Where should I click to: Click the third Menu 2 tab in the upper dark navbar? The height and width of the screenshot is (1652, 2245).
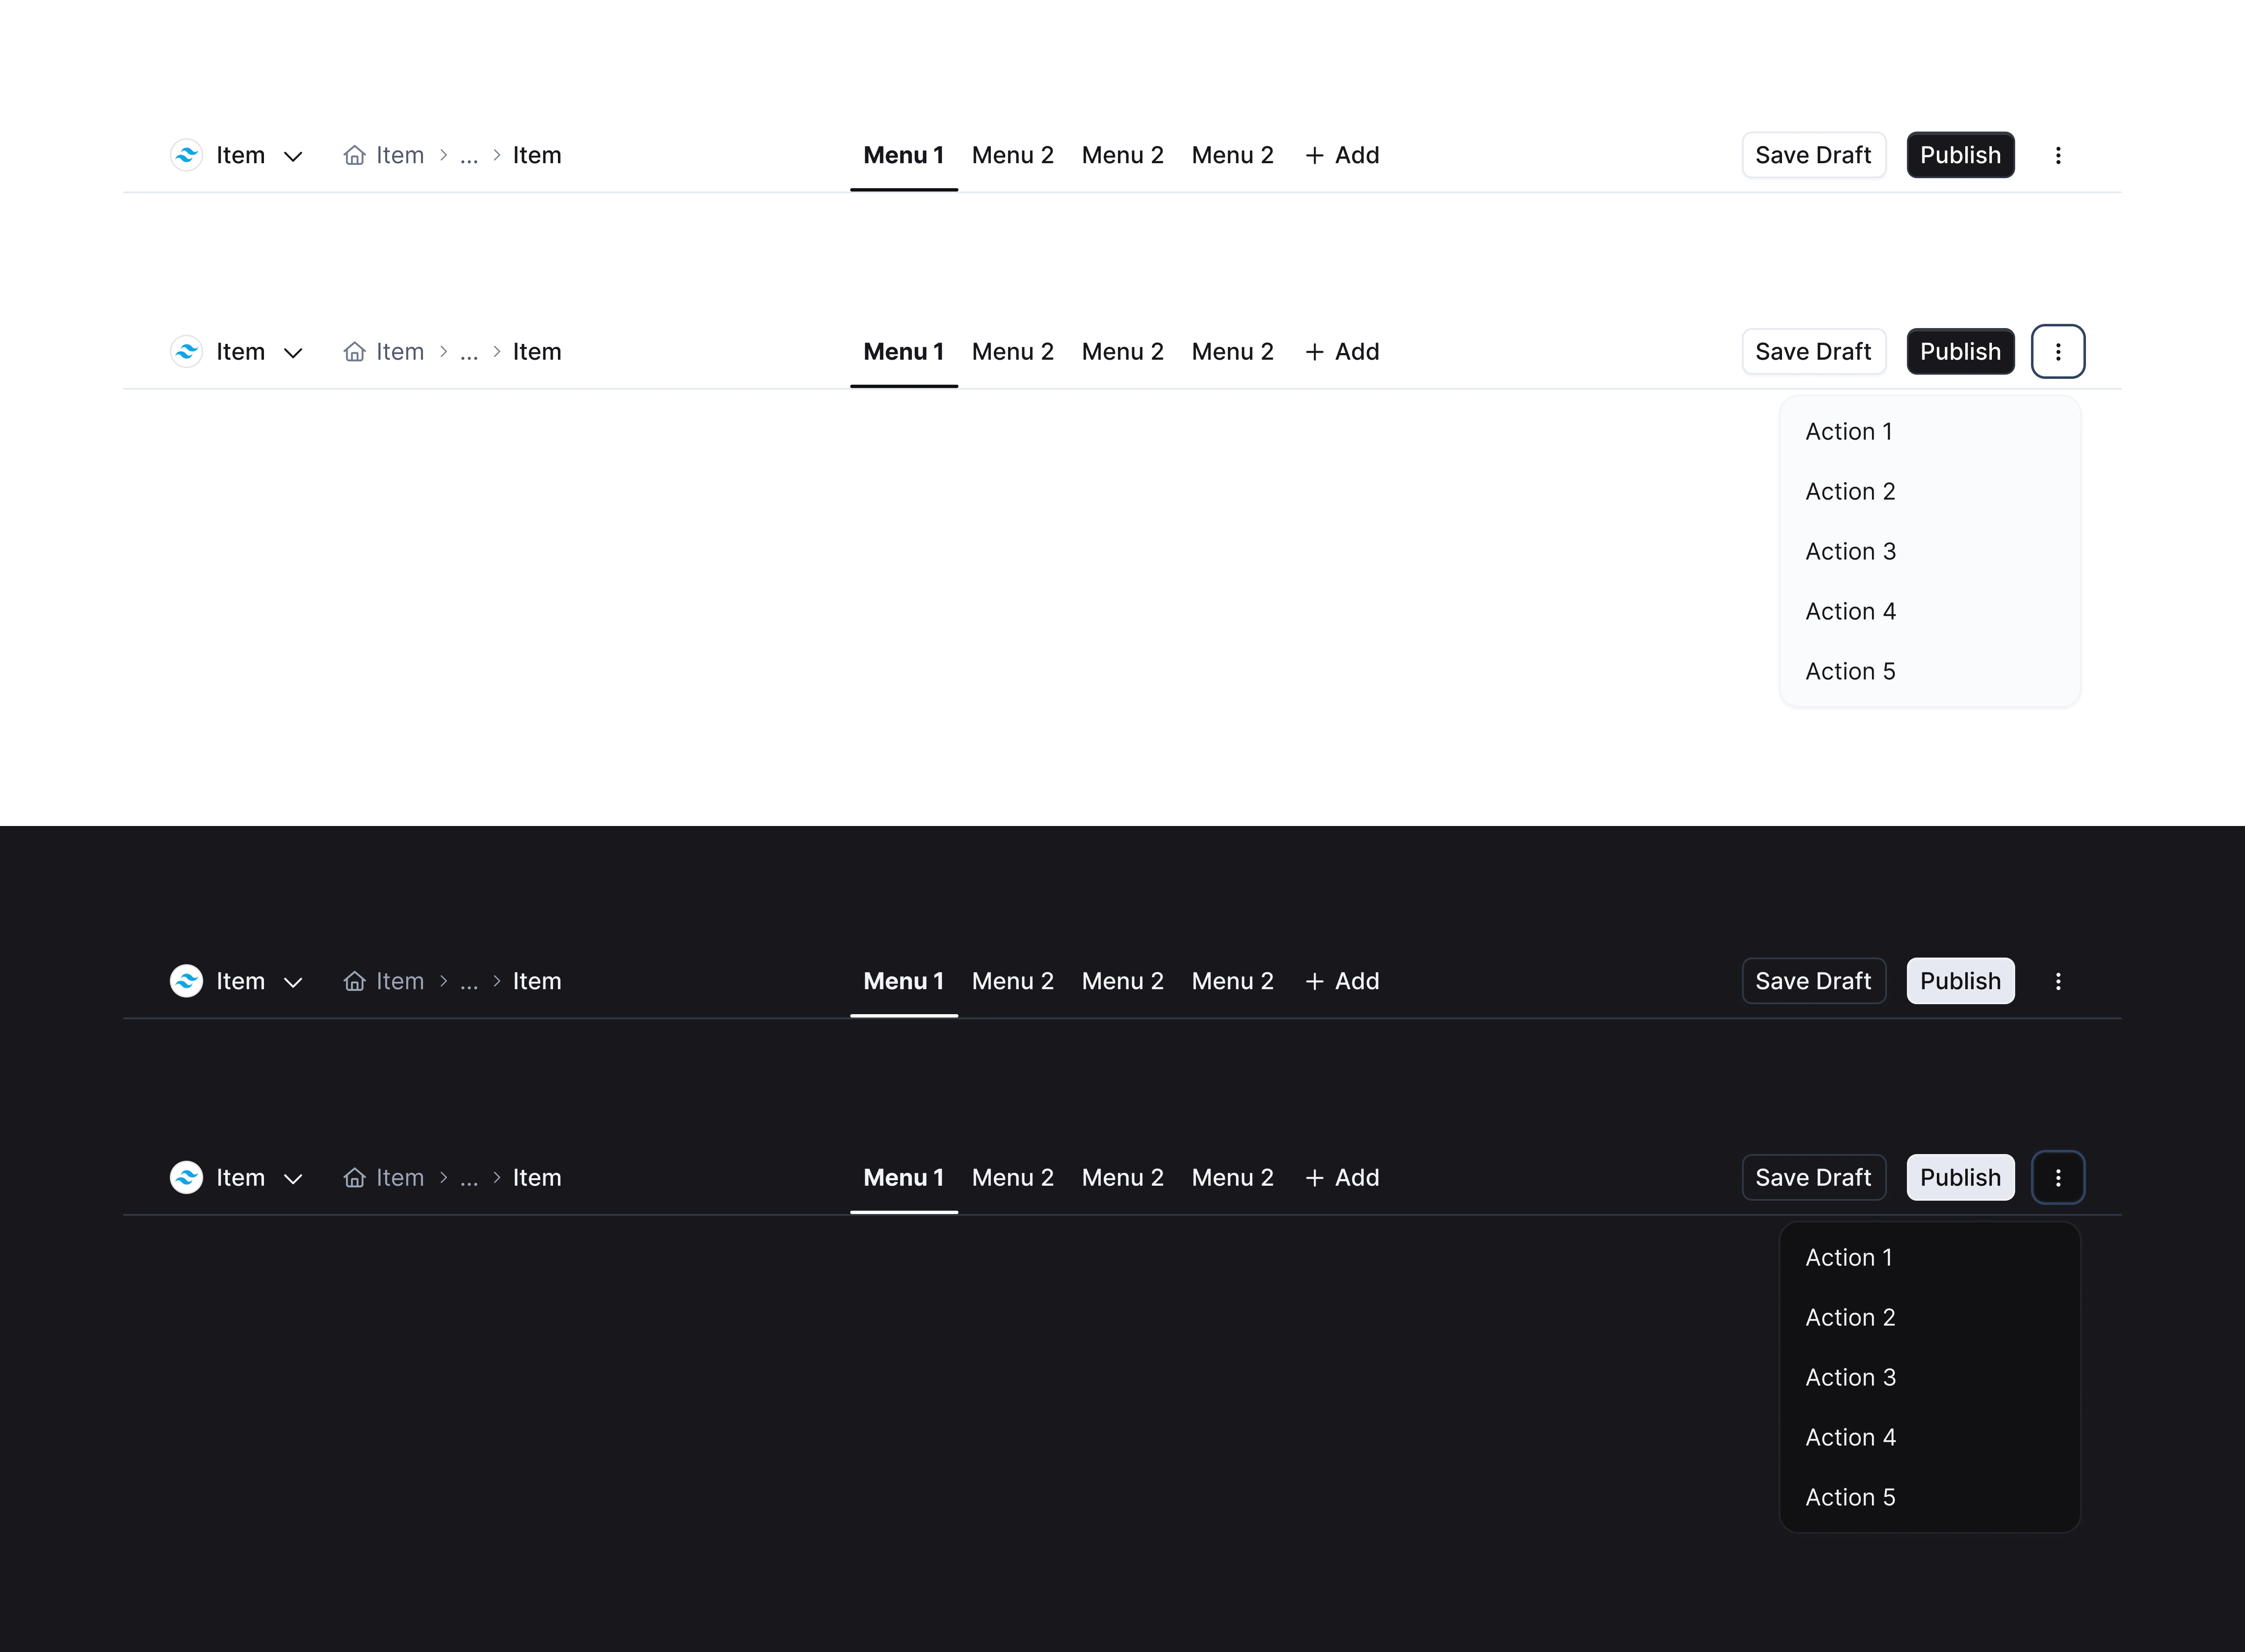pyautogui.click(x=1233, y=981)
